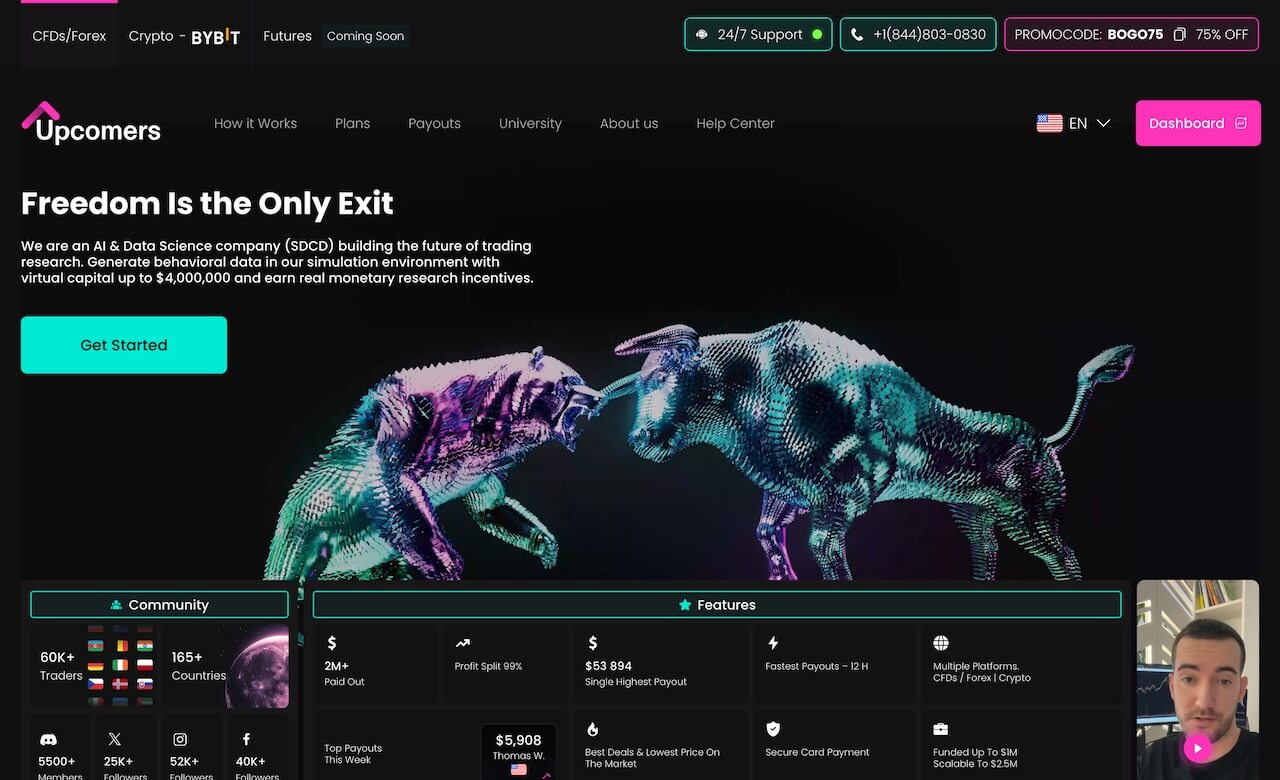This screenshot has height=780, width=1280.
Task: Play the video in the corner thumbnail
Action: click(1197, 747)
